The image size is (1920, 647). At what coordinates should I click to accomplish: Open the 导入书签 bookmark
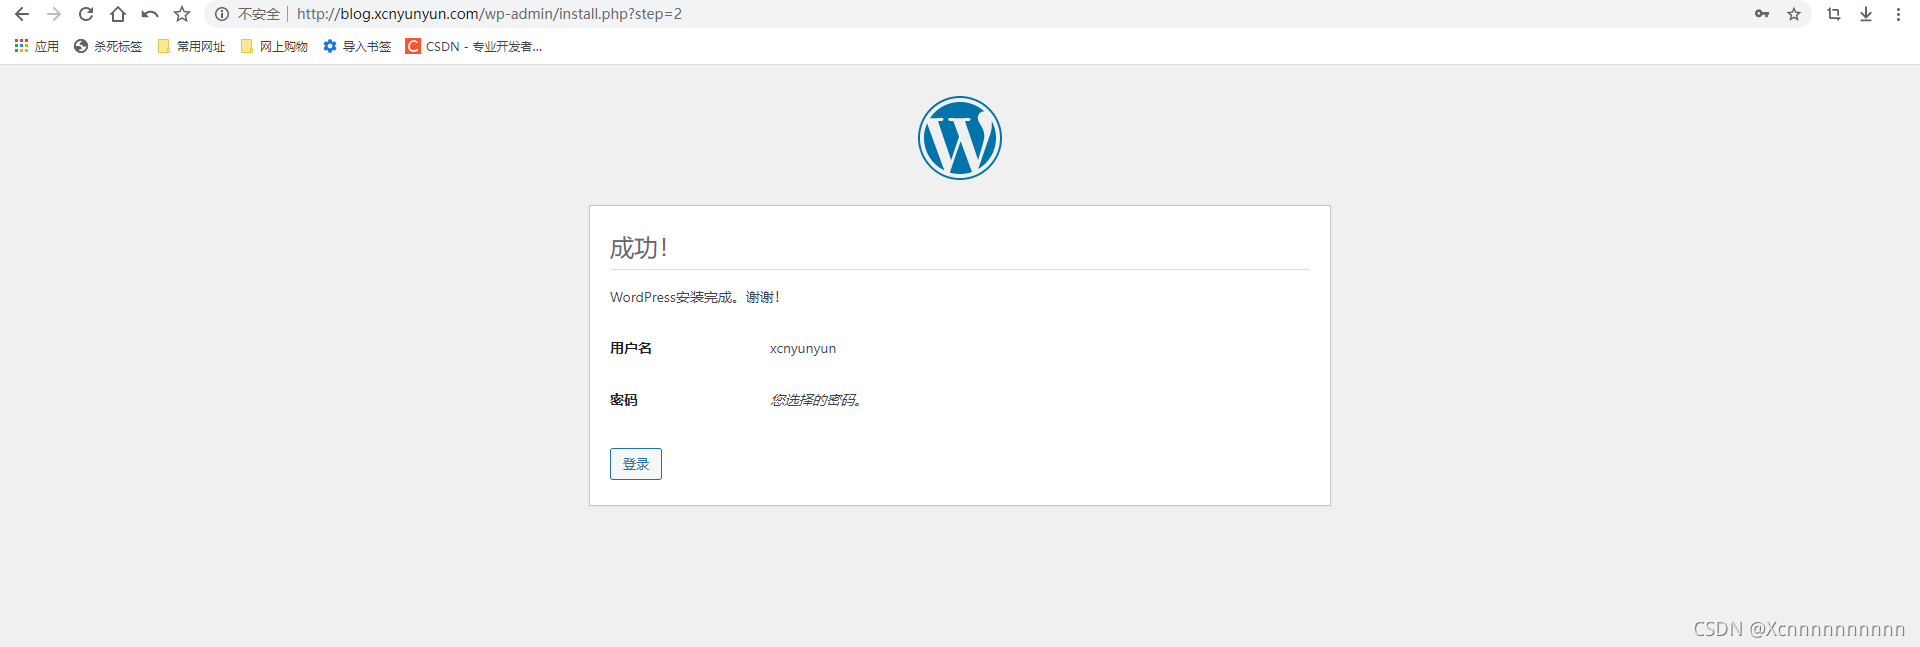(357, 46)
